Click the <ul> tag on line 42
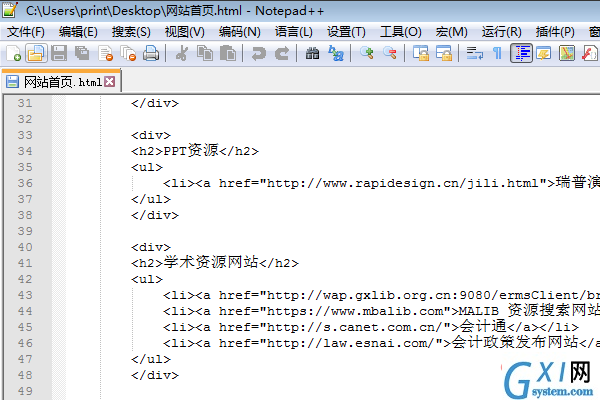600x400 pixels. pos(147,279)
